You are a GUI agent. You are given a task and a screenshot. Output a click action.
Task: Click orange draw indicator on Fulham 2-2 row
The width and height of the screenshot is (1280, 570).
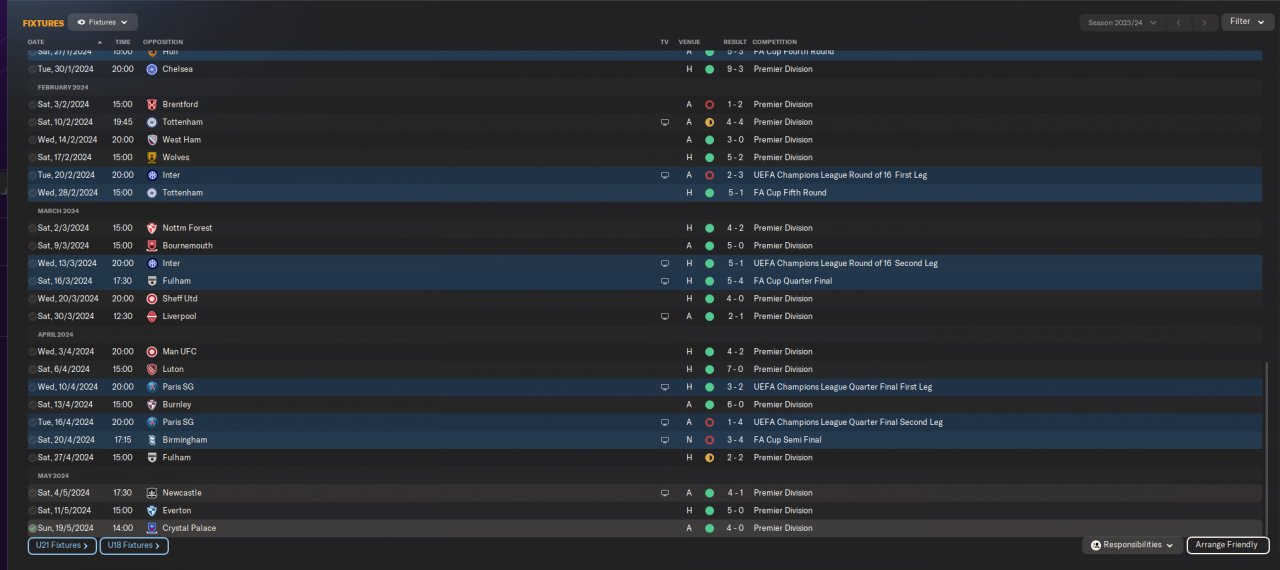click(709, 458)
